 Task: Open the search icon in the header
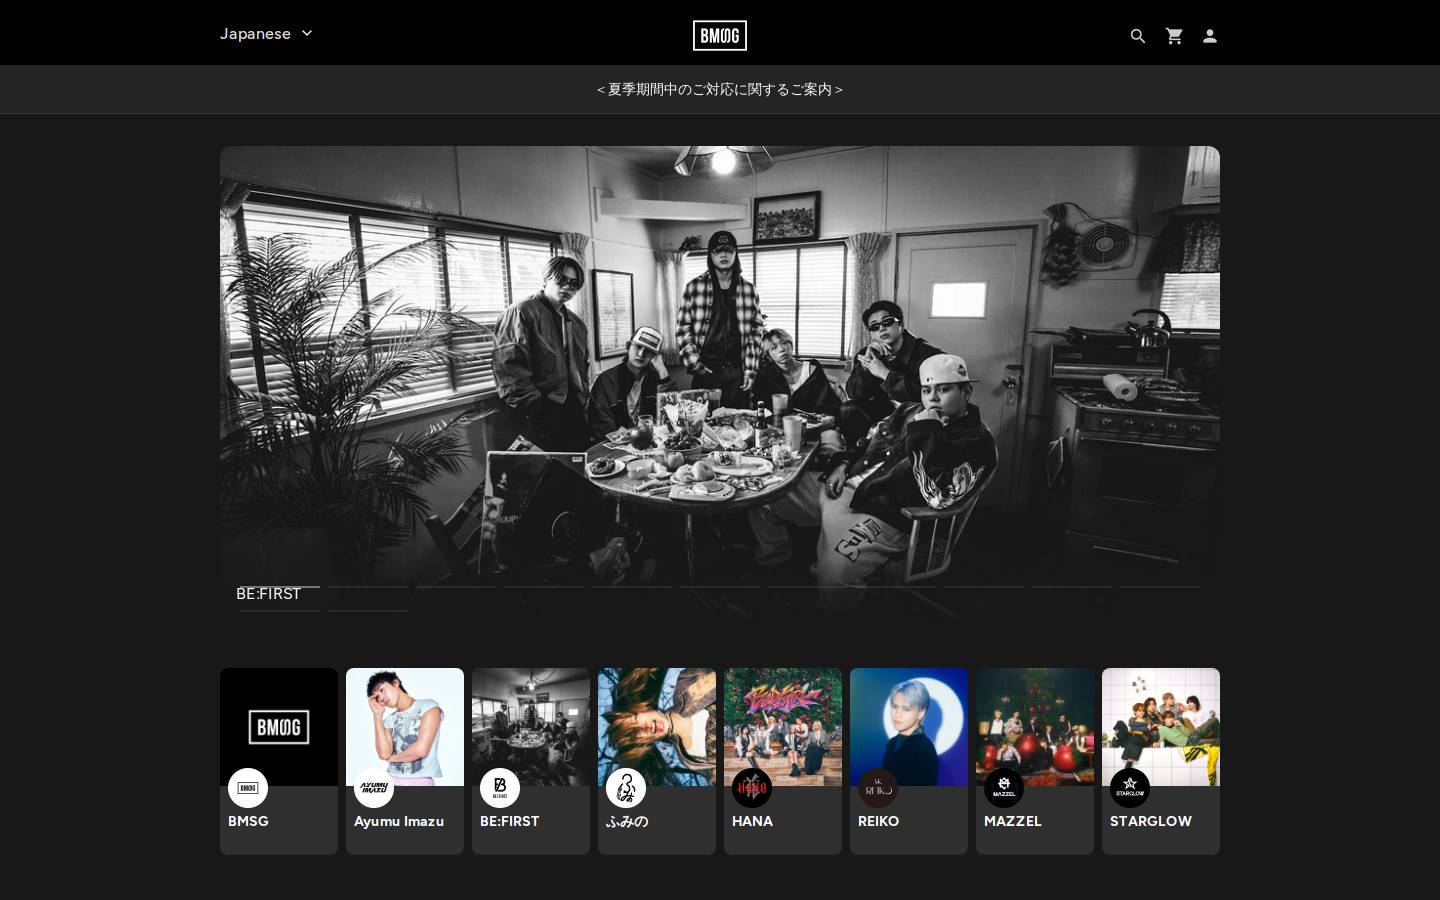[x=1137, y=36]
